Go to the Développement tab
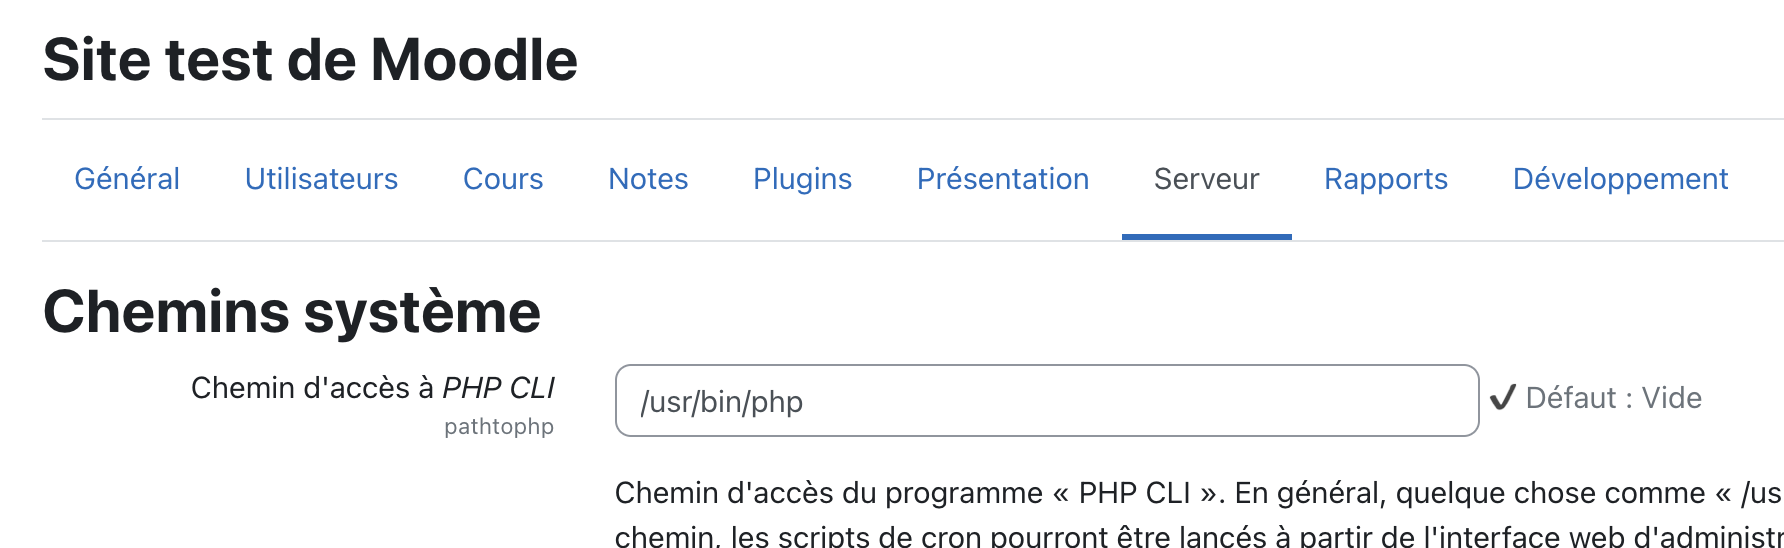1784x548 pixels. (x=1620, y=179)
